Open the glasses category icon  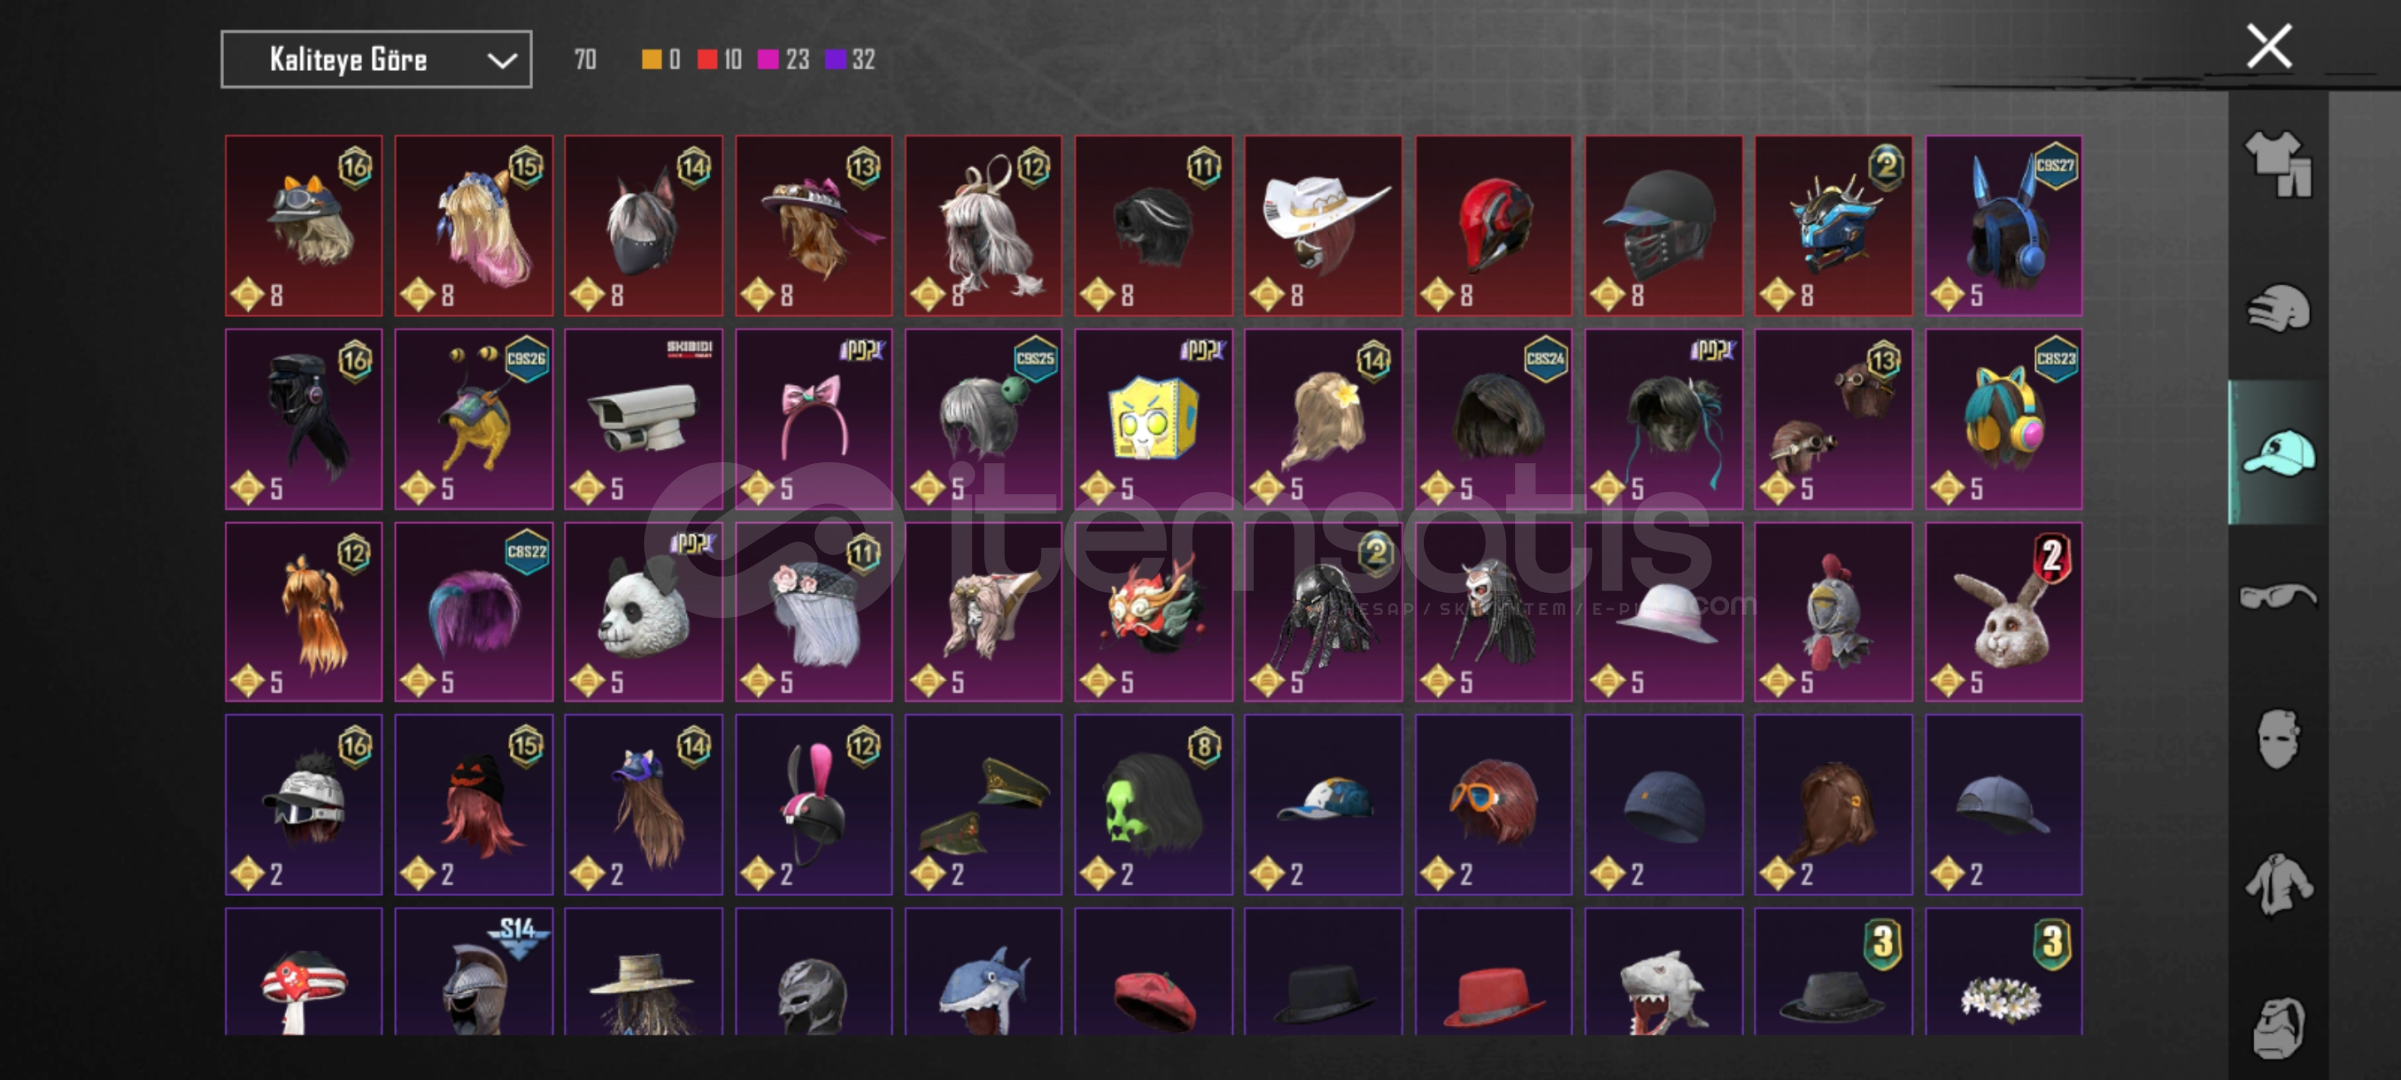(x=2278, y=597)
